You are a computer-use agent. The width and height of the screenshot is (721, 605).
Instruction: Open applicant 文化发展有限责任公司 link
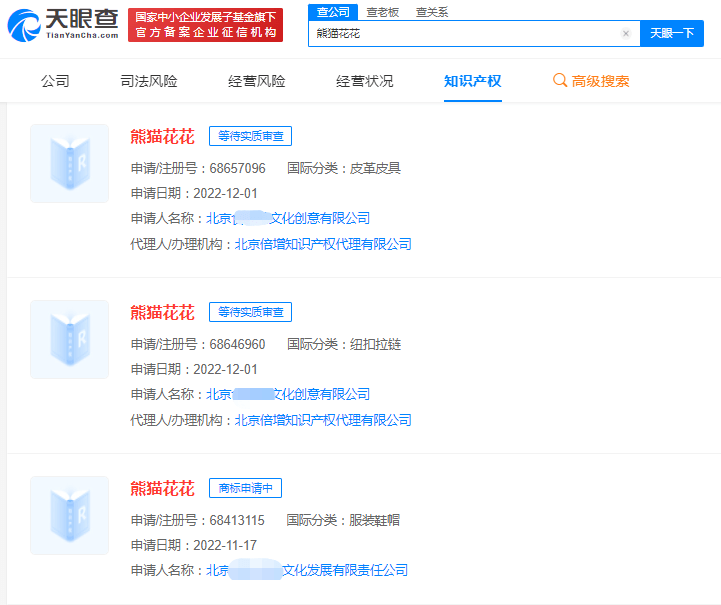[307, 570]
